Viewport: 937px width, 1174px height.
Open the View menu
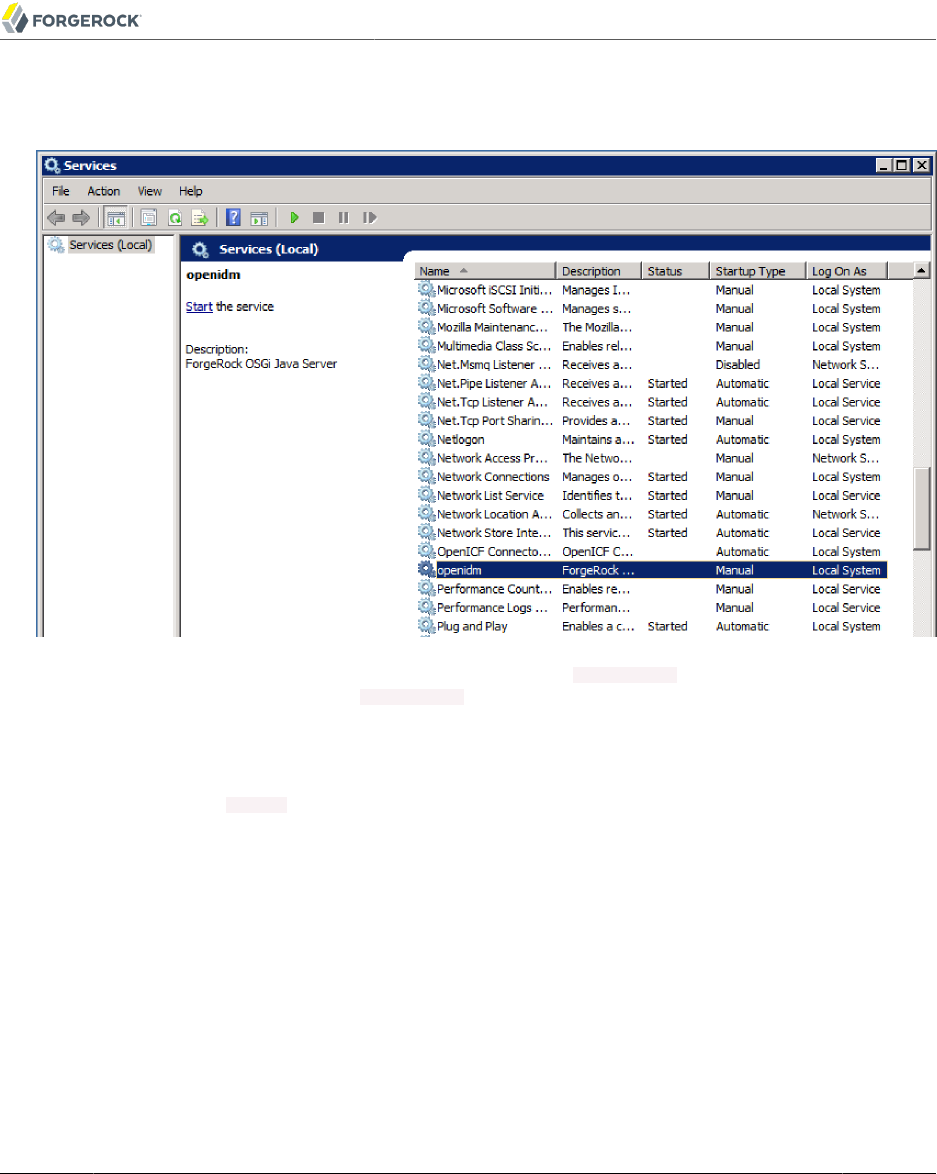coord(150,191)
